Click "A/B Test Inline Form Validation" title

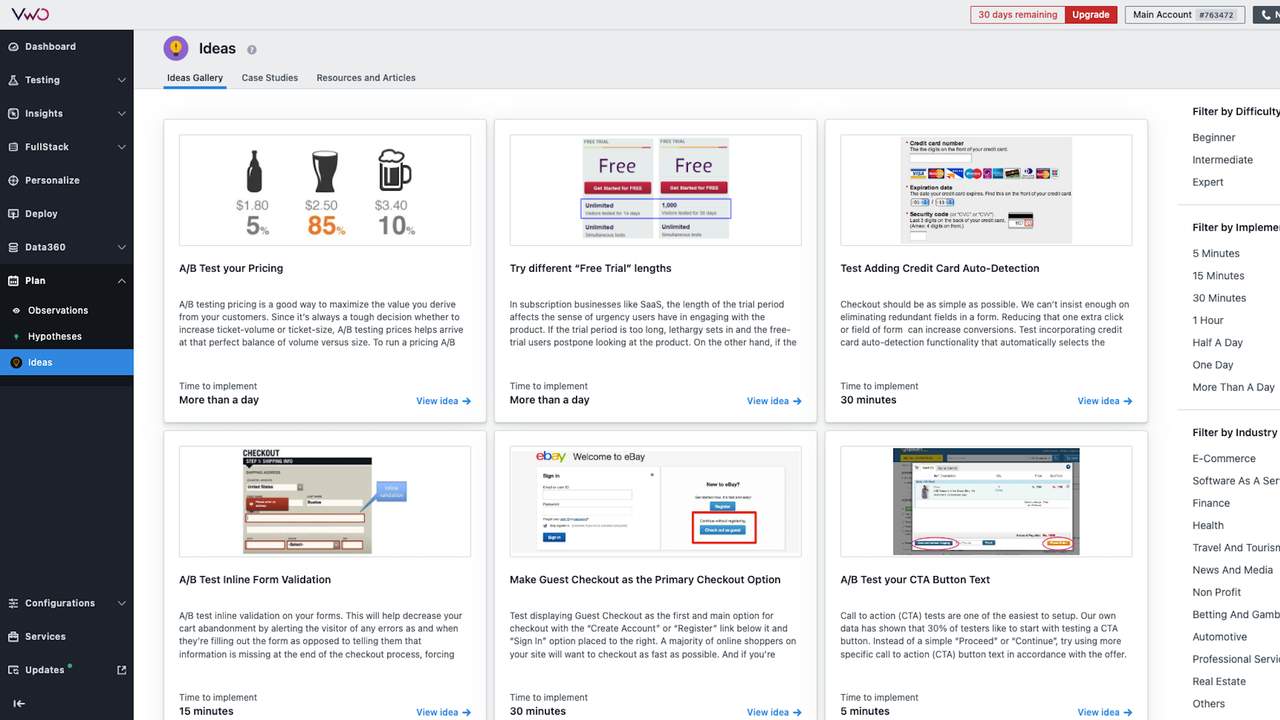pos(255,580)
